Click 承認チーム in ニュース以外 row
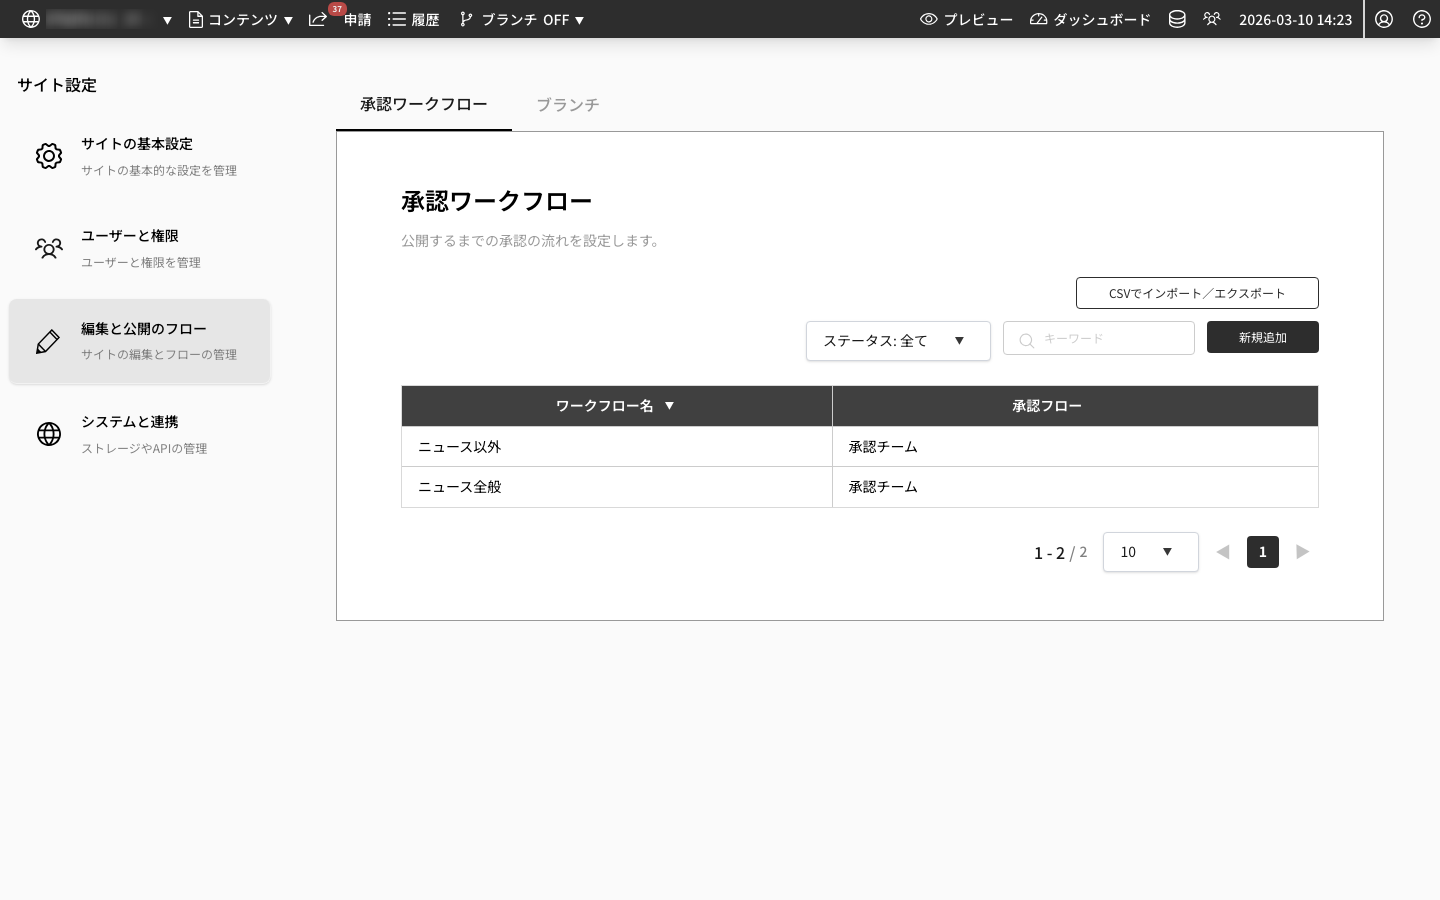This screenshot has height=900, width=1440. (x=883, y=447)
